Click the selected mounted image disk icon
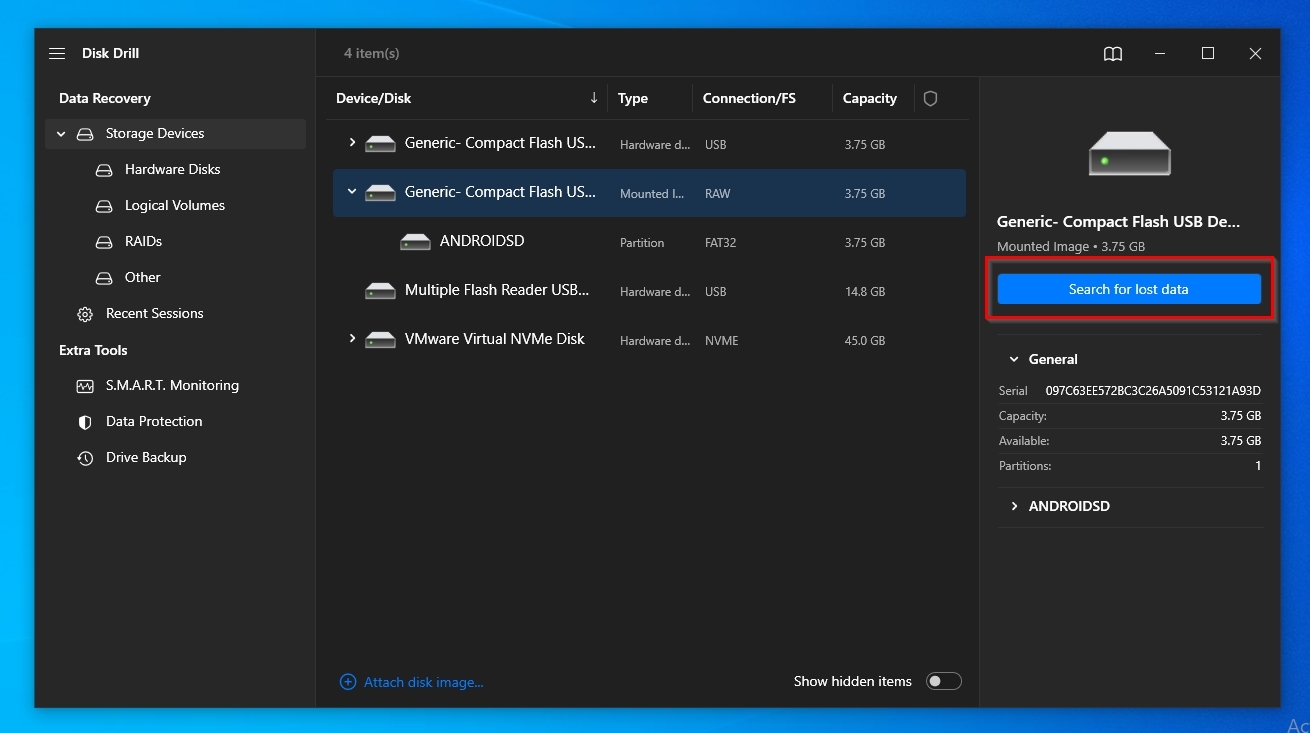1310x733 pixels. (380, 193)
